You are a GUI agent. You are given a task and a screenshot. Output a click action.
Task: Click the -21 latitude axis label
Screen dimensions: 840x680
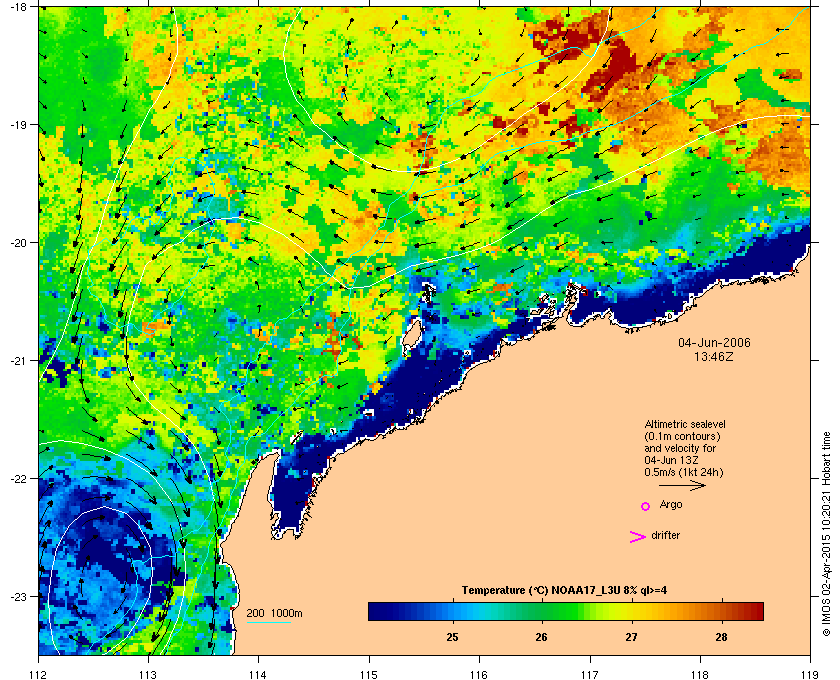click(x=18, y=361)
